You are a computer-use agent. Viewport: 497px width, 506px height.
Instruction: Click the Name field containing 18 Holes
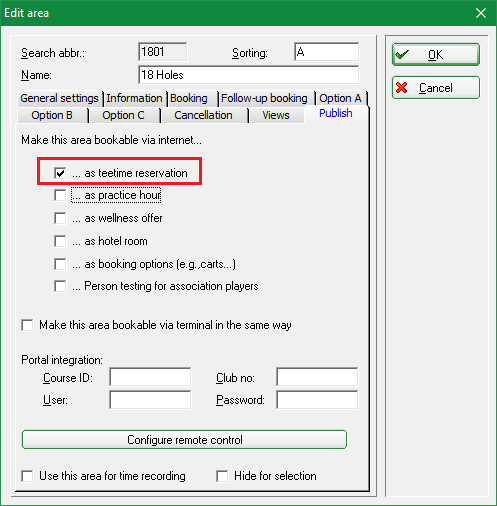coord(249,75)
